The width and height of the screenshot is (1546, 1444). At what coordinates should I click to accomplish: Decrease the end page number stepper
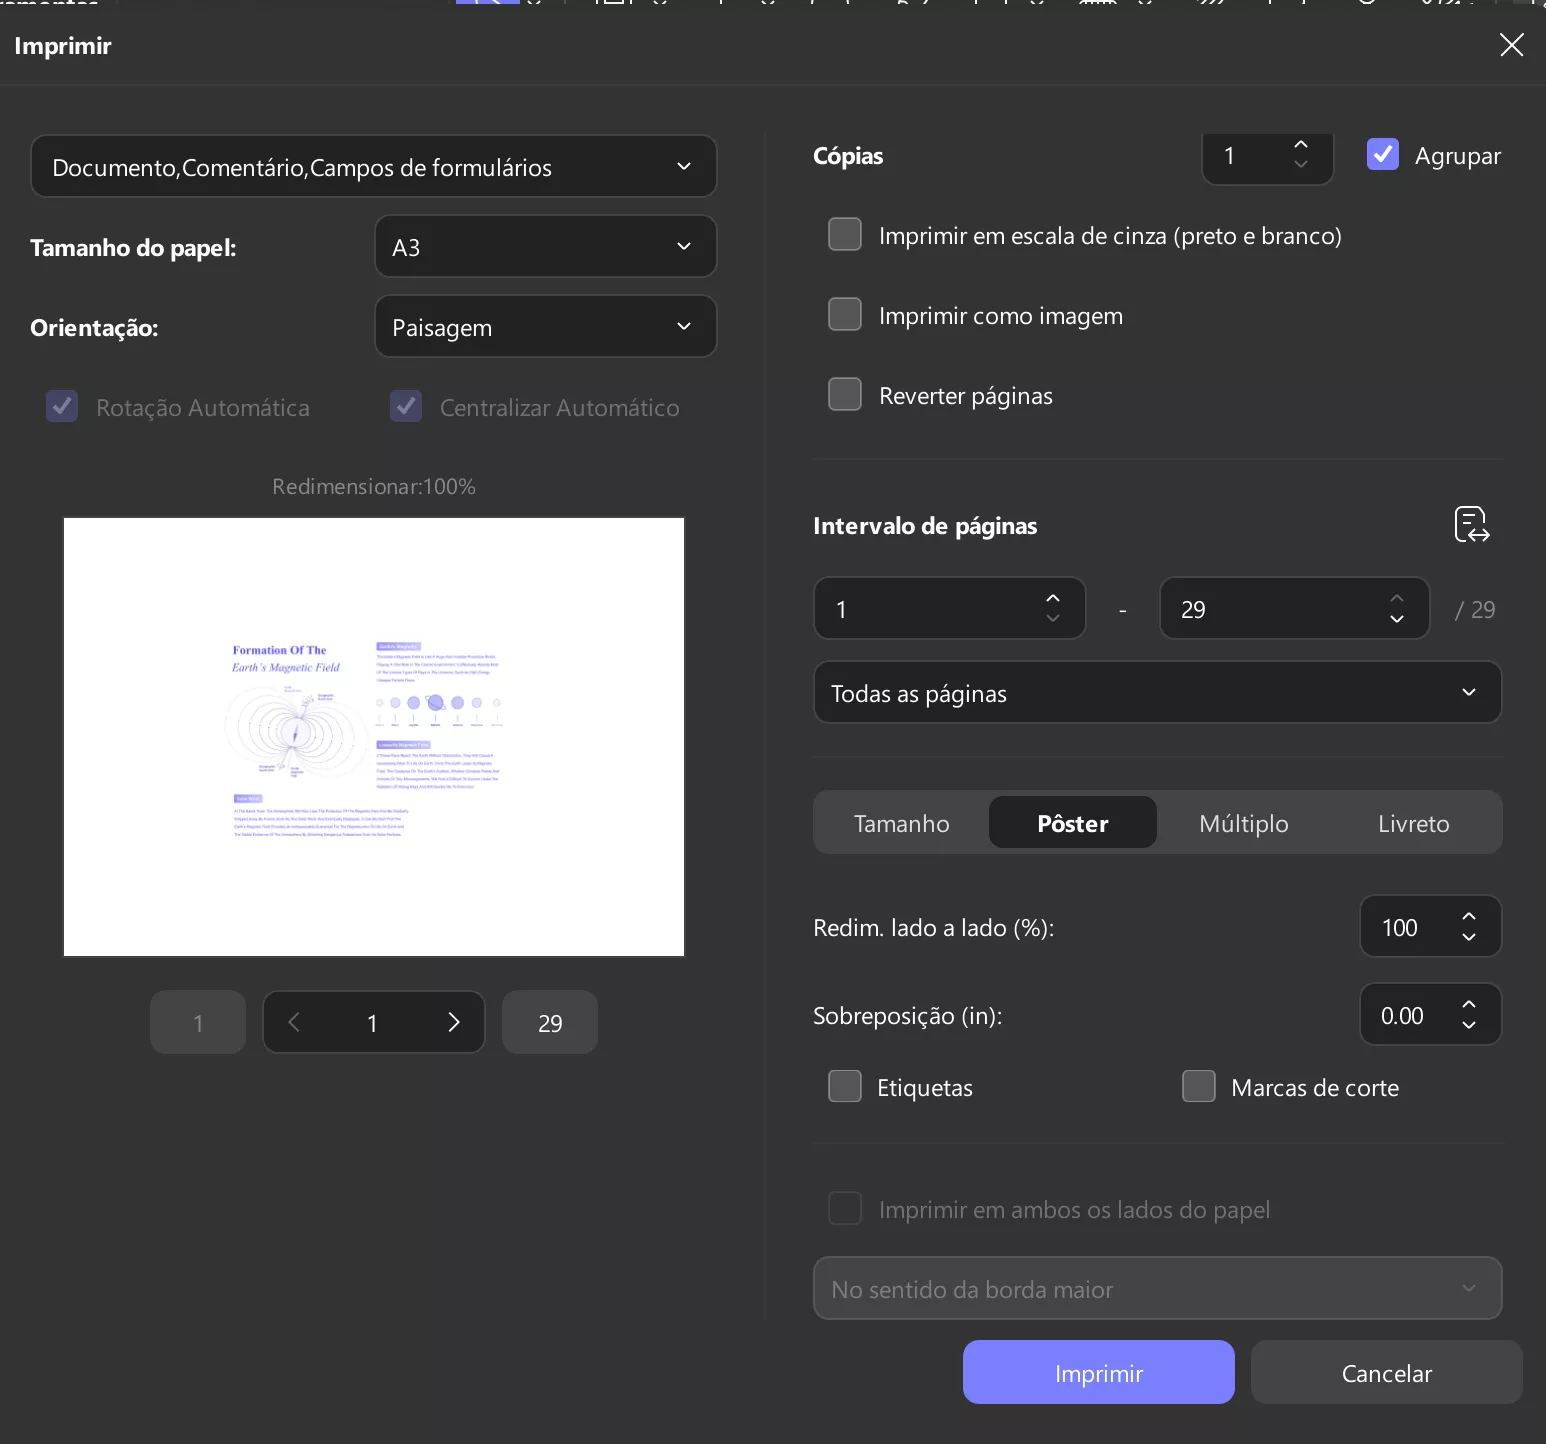pos(1397,620)
